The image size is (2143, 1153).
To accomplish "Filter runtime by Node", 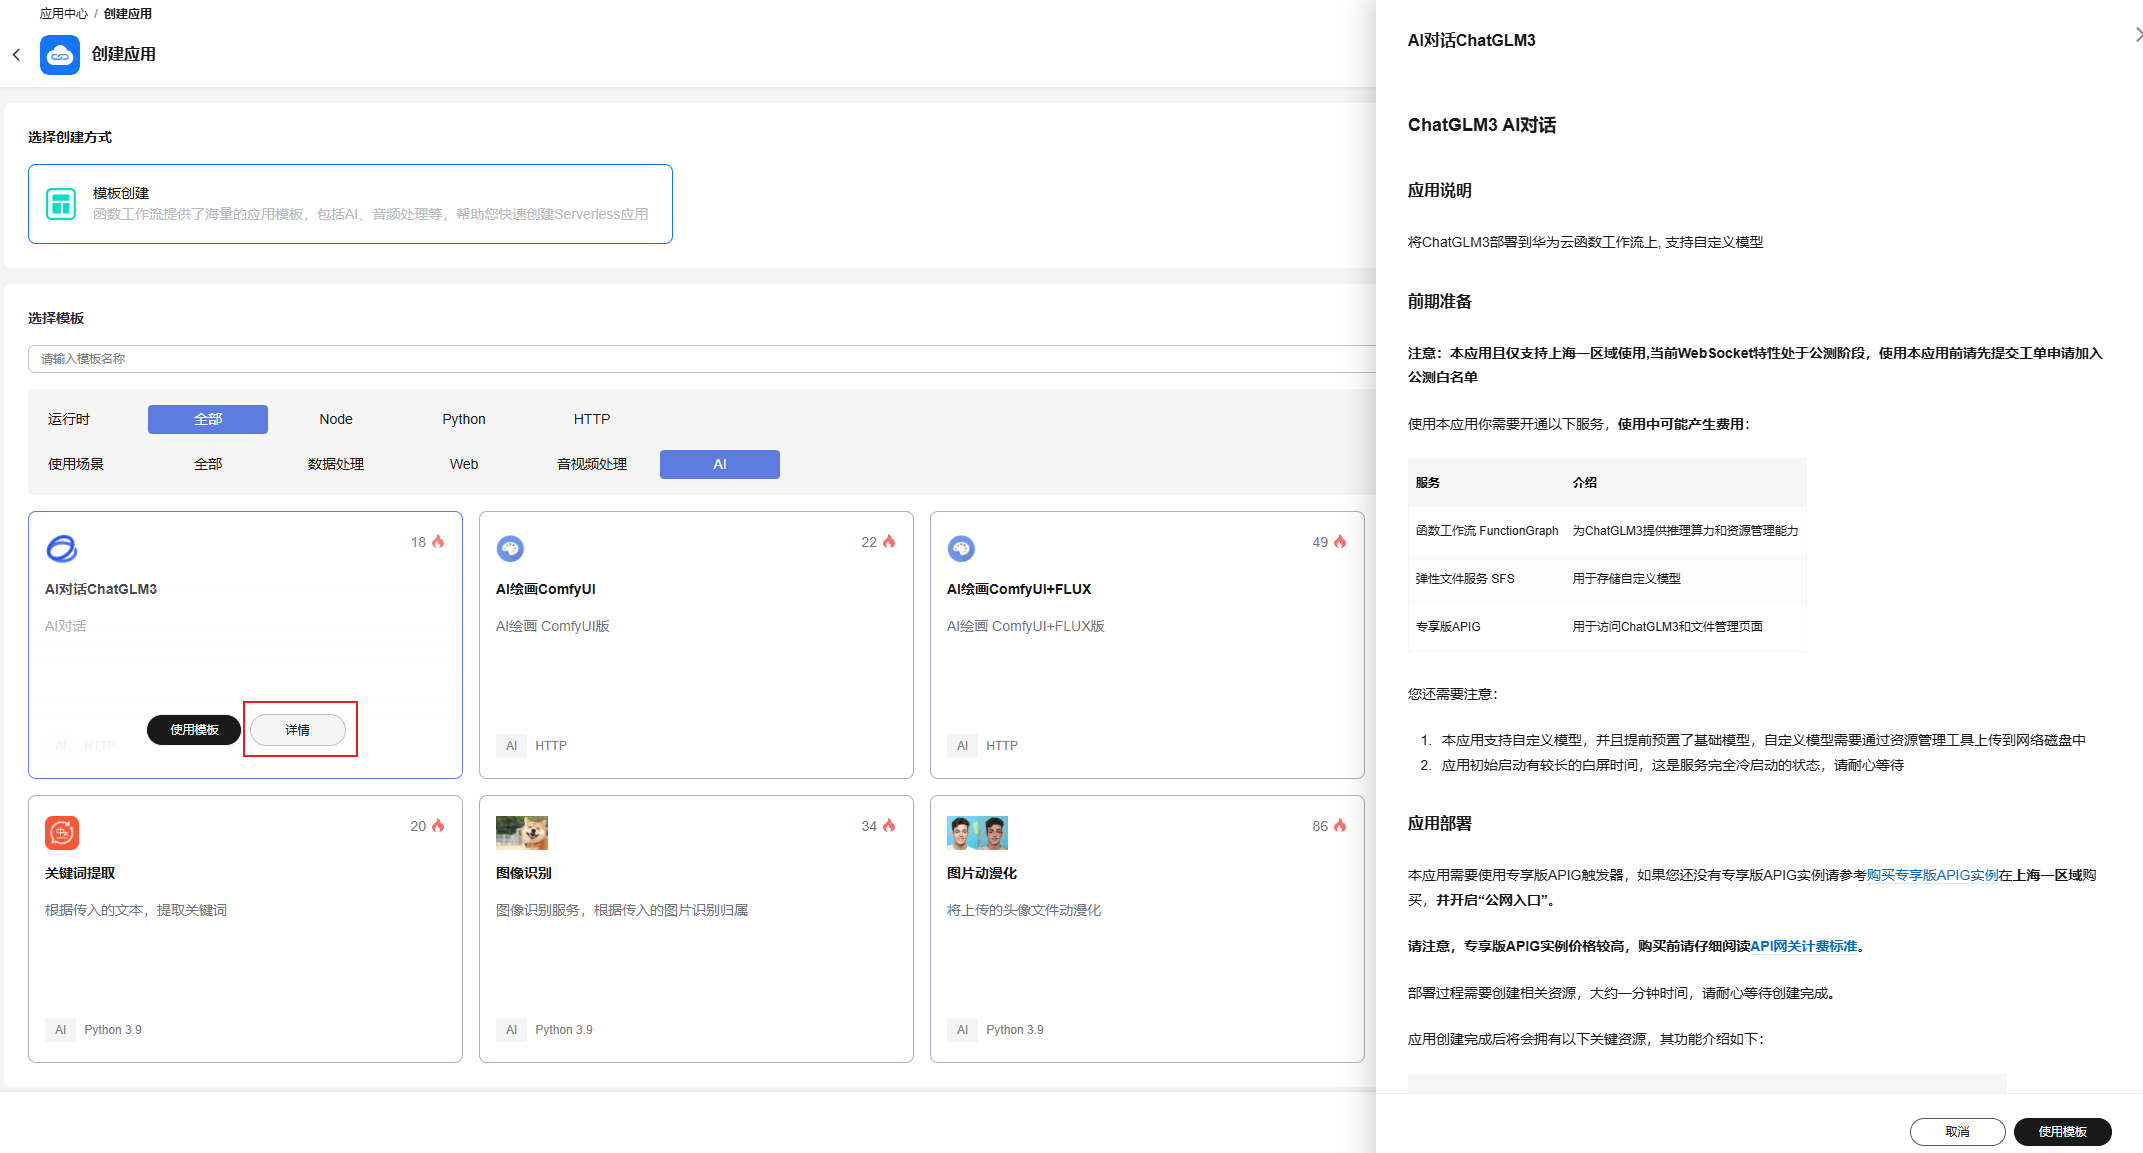I will pyautogui.click(x=336, y=419).
